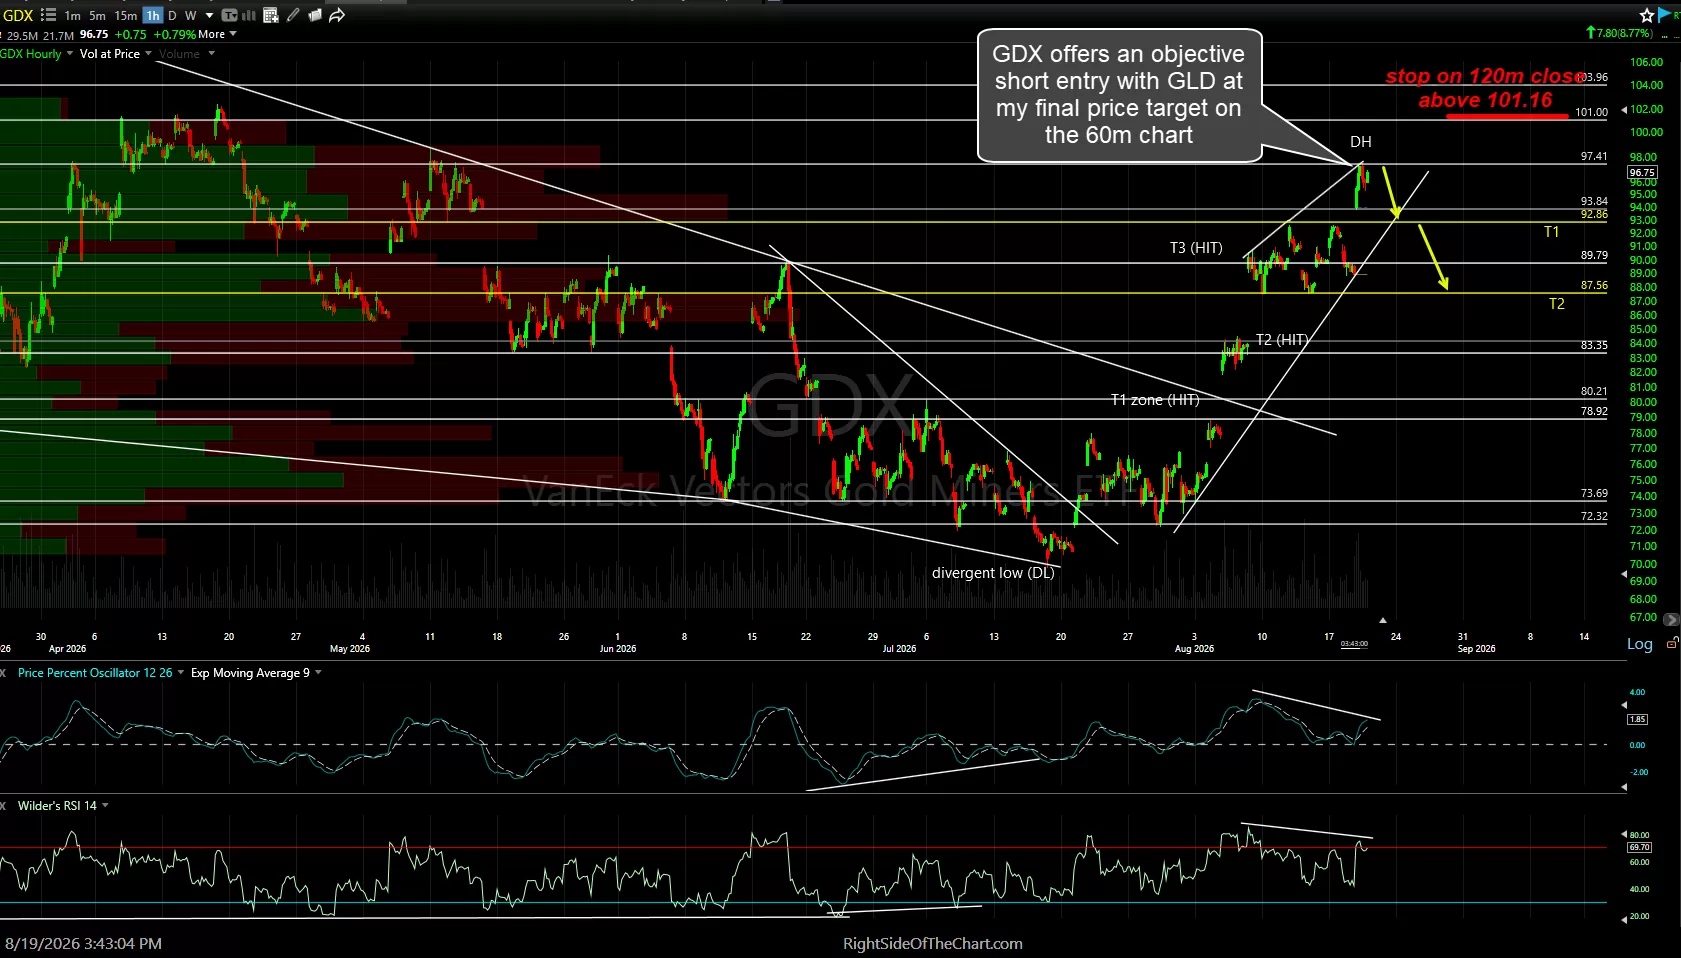Click the PPO value tag 1.85

1637,719
